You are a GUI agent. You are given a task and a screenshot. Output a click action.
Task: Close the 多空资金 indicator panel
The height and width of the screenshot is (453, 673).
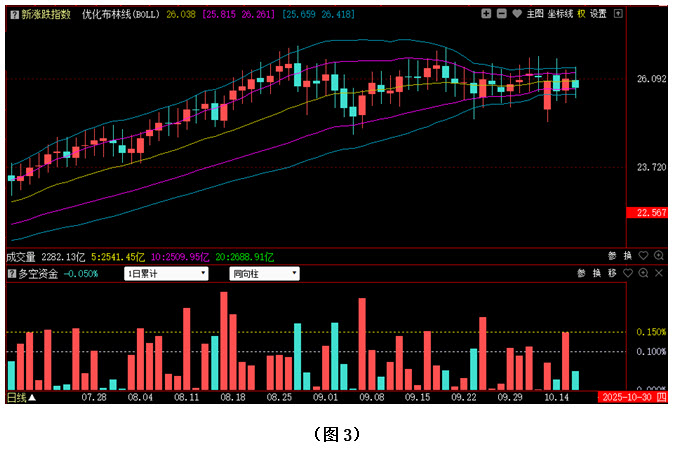click(x=657, y=273)
